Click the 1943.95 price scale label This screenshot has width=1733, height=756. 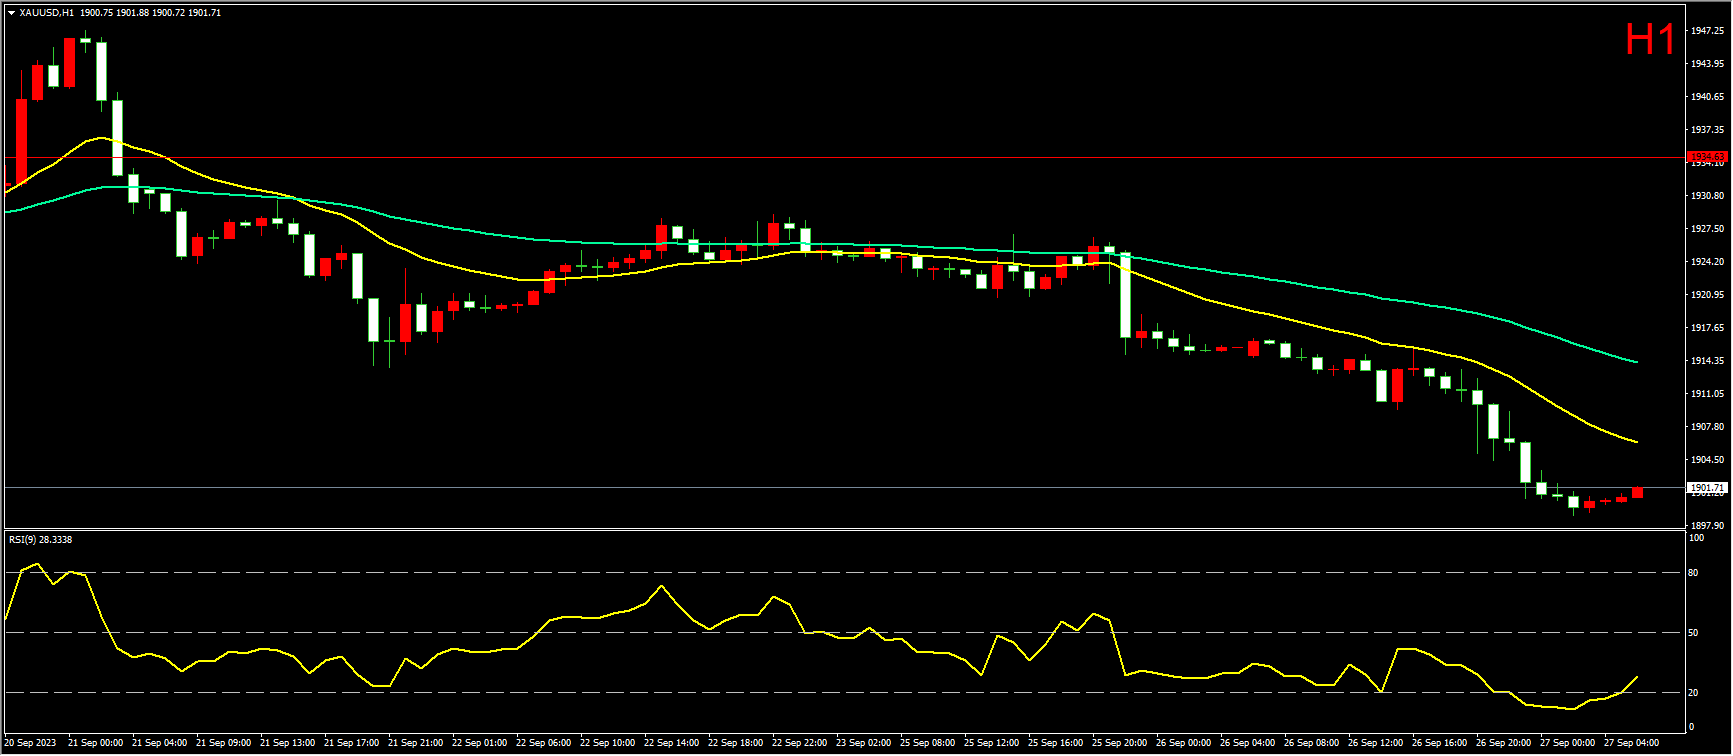click(1706, 64)
